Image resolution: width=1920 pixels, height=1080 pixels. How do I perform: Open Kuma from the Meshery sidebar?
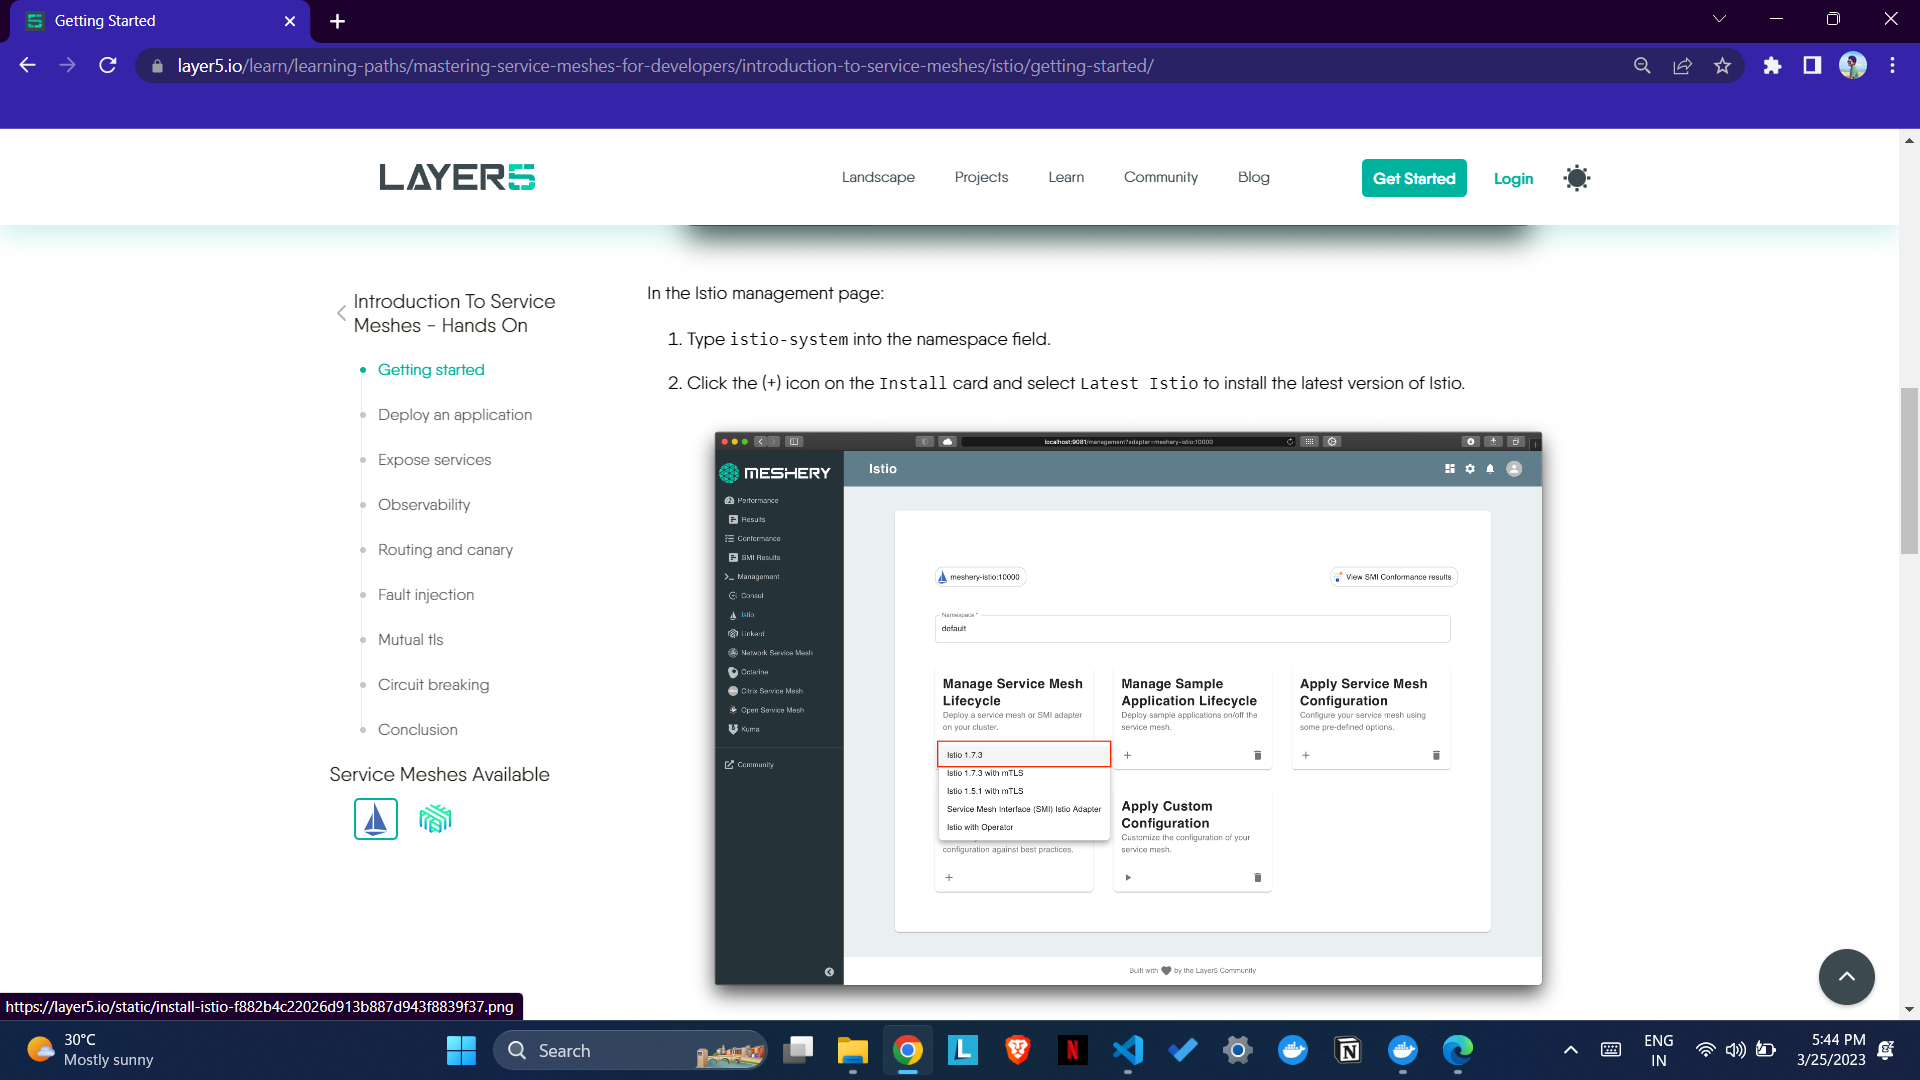(x=750, y=729)
